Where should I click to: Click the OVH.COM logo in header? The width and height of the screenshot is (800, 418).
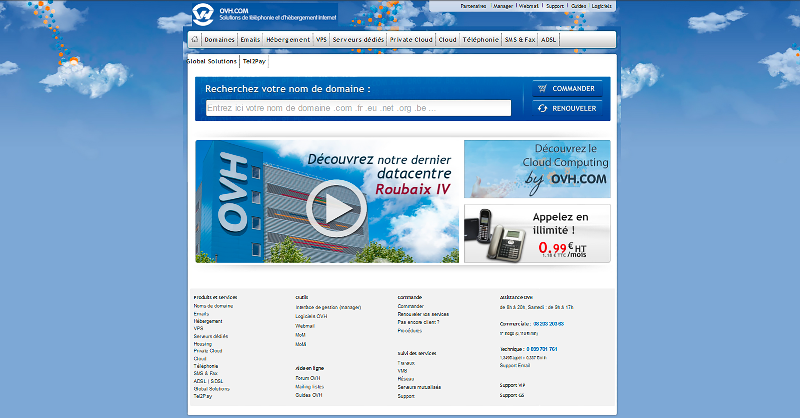[x=265, y=14]
